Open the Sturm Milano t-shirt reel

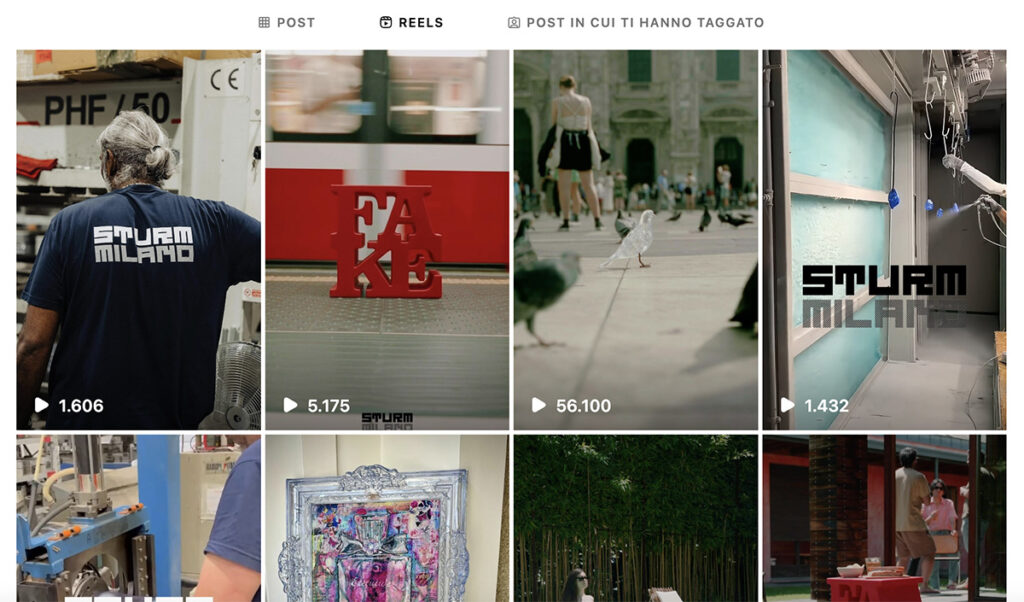[138, 240]
